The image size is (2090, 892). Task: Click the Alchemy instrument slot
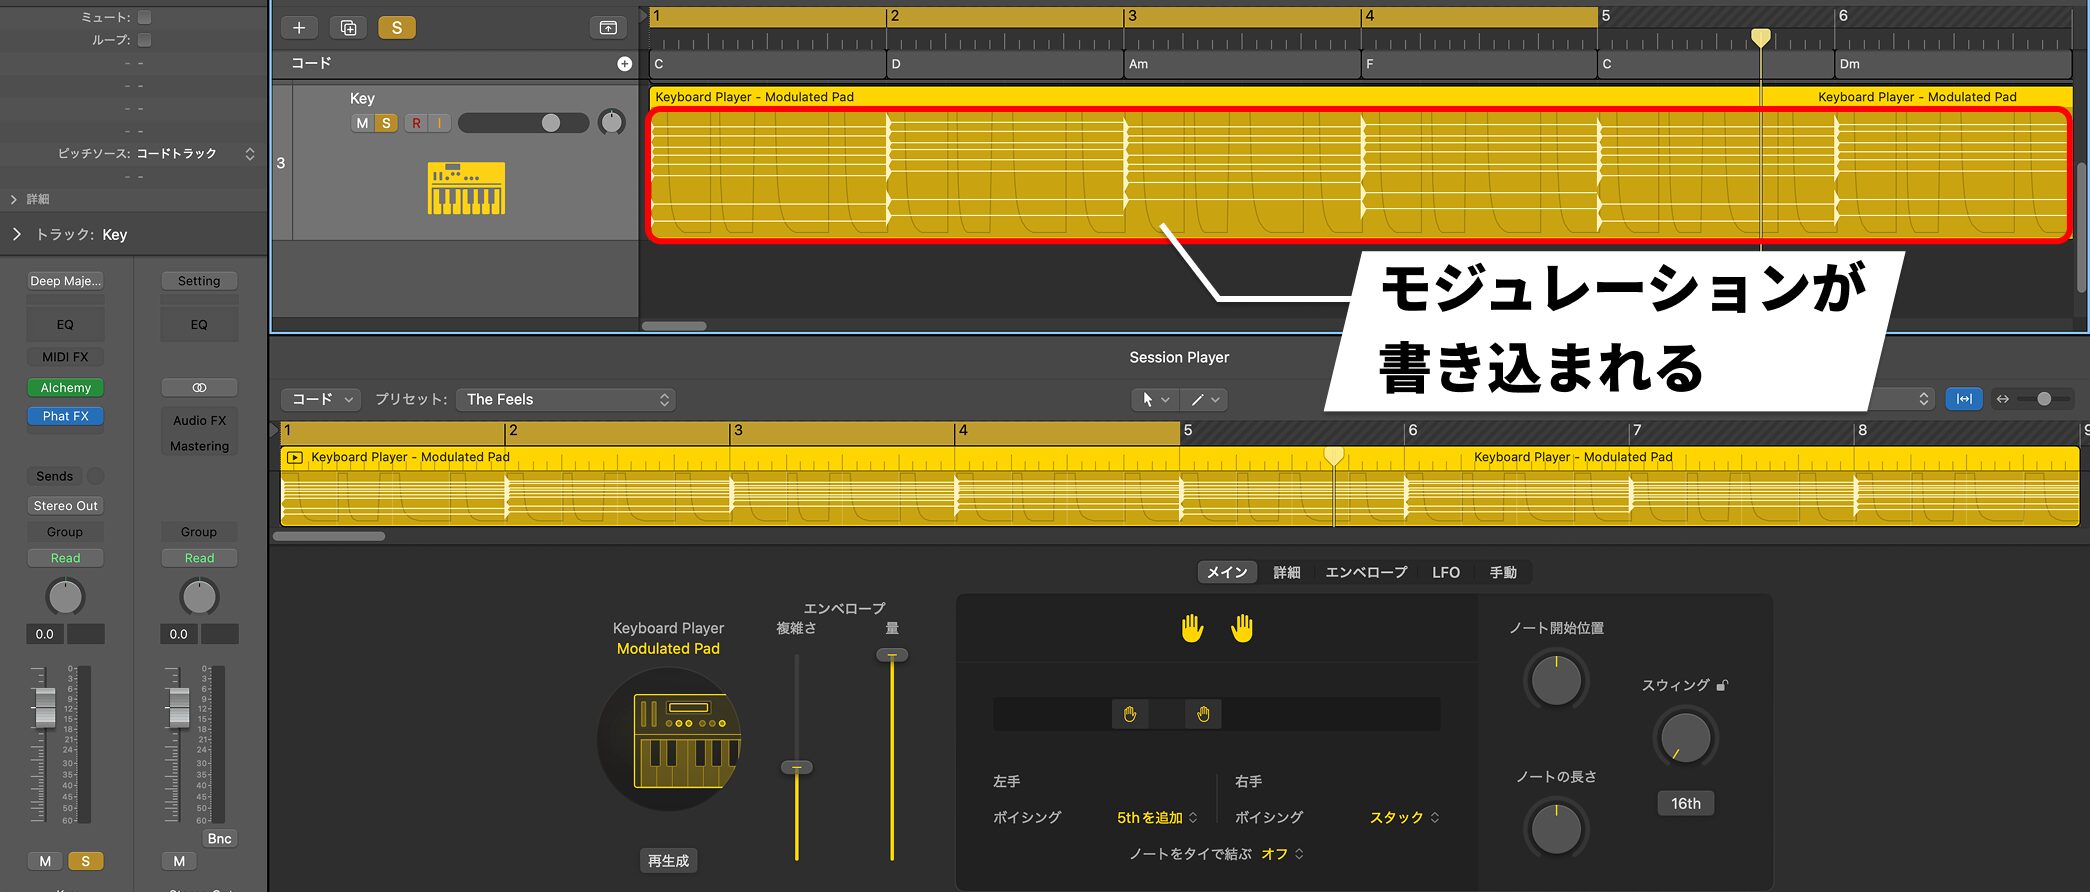point(65,388)
